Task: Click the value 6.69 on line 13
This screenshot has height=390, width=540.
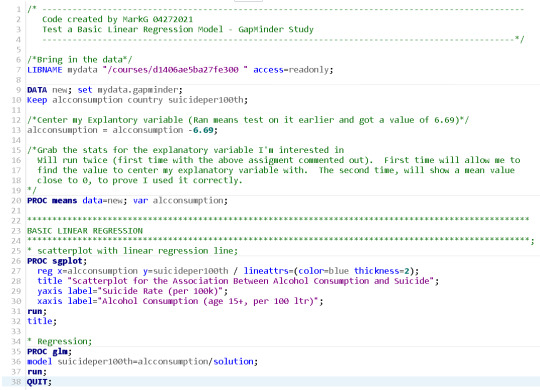Action: [203, 130]
